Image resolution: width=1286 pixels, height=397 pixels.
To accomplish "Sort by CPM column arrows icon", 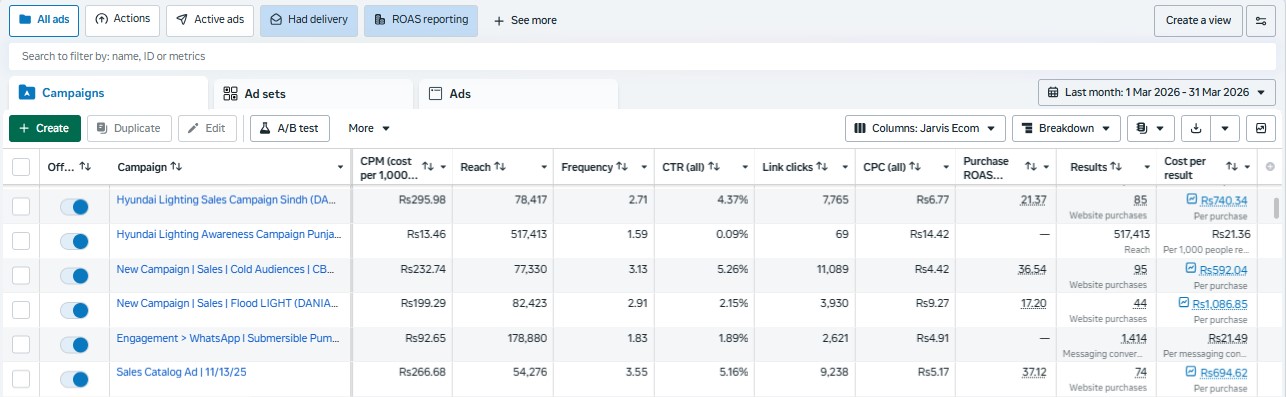I will point(428,166).
